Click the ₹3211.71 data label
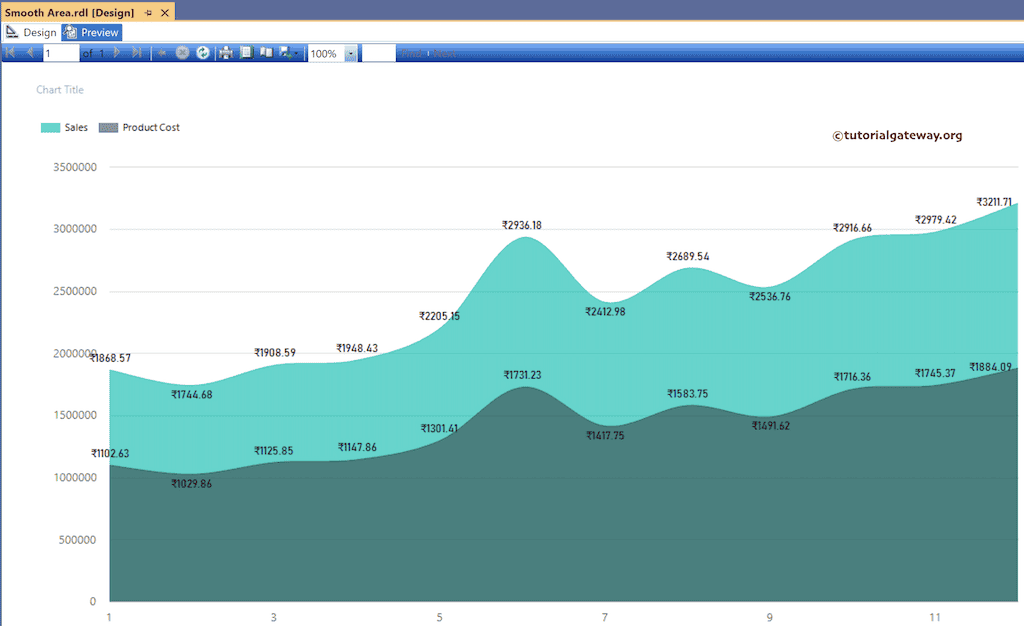Viewport: 1024px width, 626px height. [994, 202]
